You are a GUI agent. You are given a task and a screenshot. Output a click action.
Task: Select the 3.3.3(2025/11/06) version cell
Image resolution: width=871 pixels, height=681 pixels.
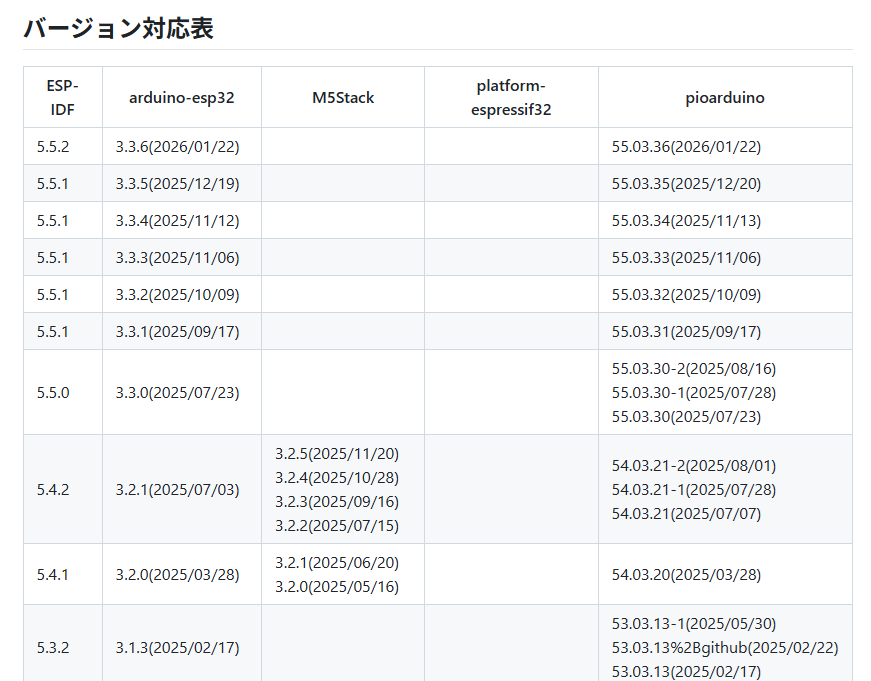(x=177, y=258)
